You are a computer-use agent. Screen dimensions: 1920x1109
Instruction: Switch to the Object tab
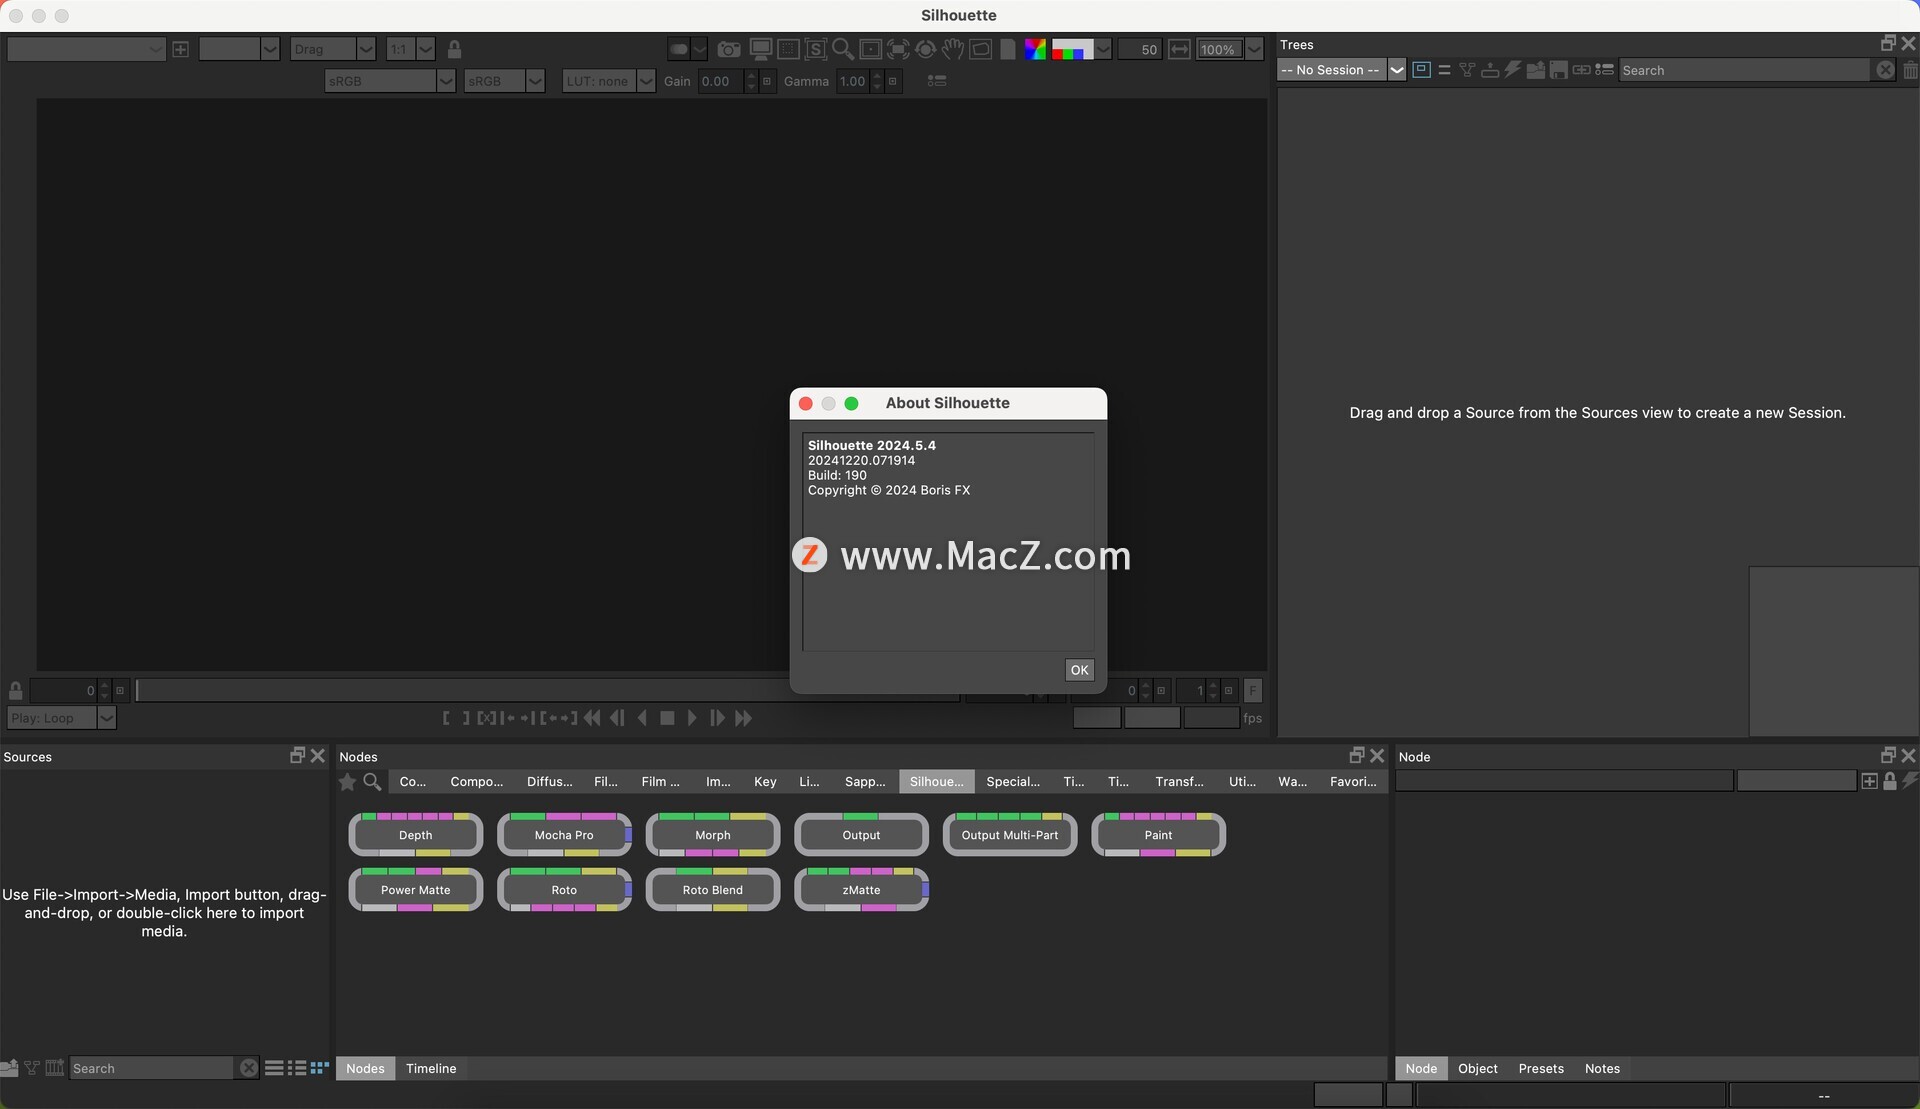1477,1068
